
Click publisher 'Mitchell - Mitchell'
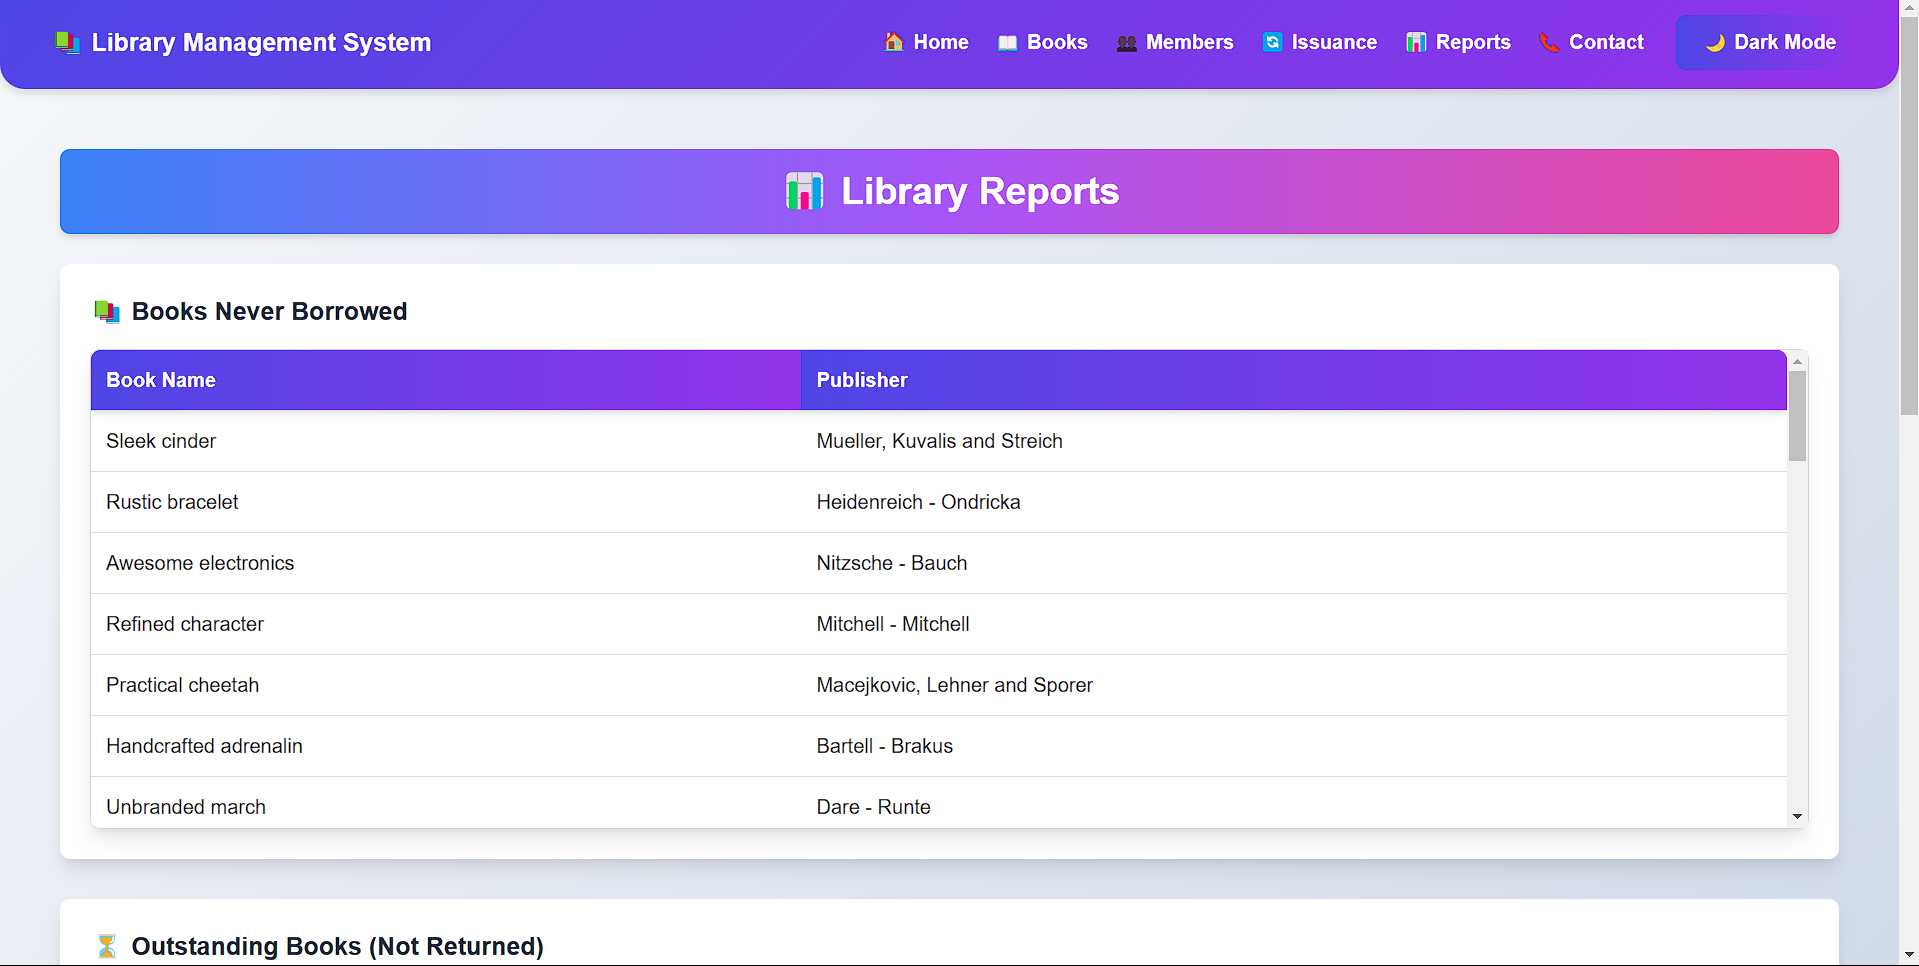pyautogui.click(x=893, y=624)
